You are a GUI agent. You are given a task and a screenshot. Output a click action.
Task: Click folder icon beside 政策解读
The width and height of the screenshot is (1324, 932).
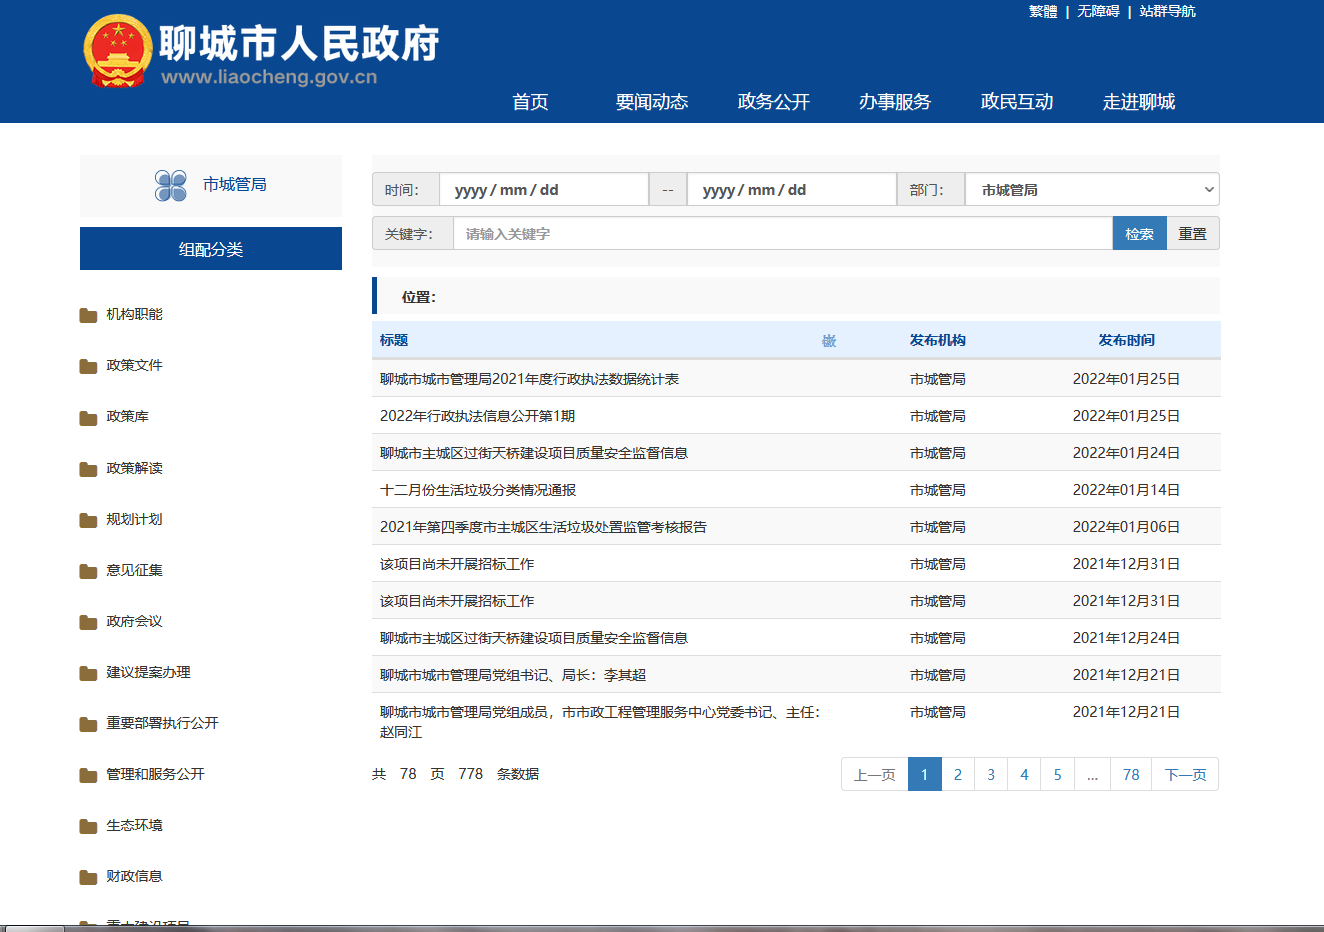tap(88, 469)
